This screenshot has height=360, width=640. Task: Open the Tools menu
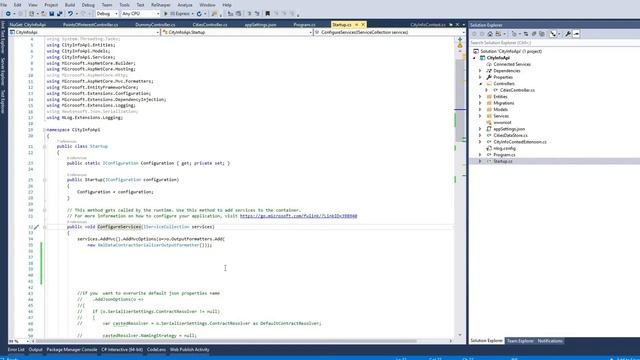(x=124, y=5)
